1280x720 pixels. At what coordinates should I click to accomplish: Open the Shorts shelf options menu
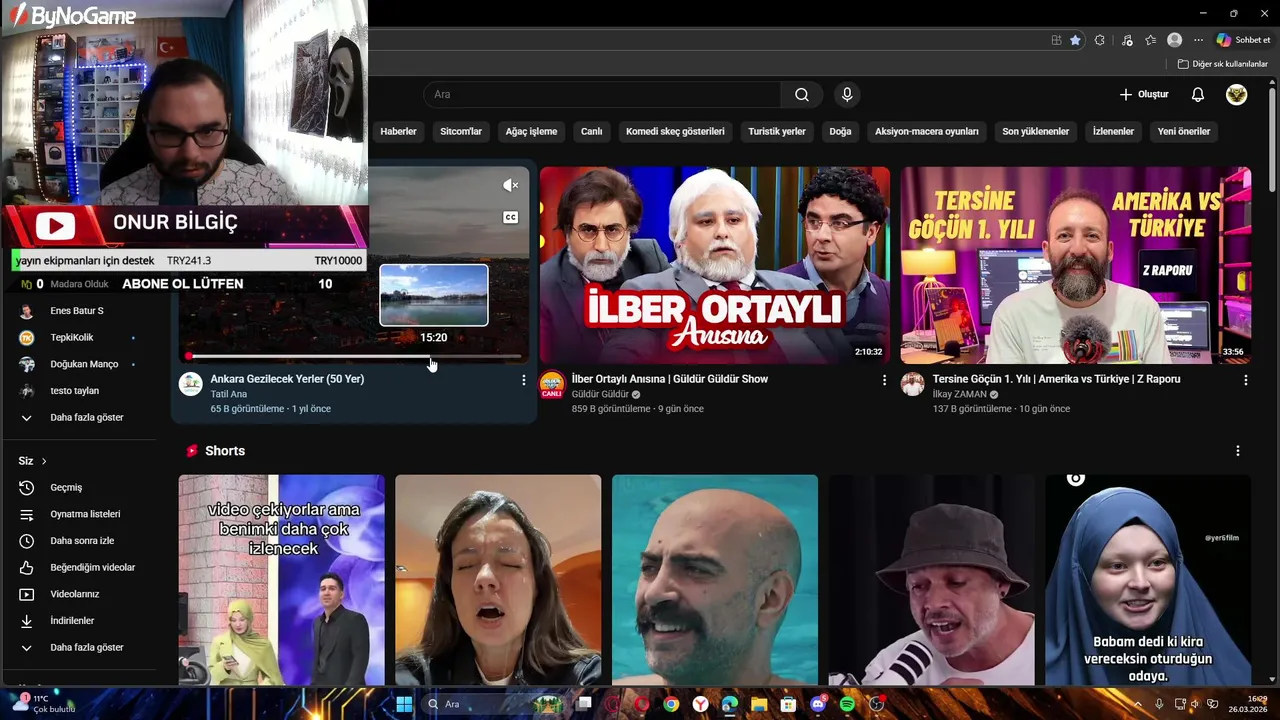click(1237, 451)
